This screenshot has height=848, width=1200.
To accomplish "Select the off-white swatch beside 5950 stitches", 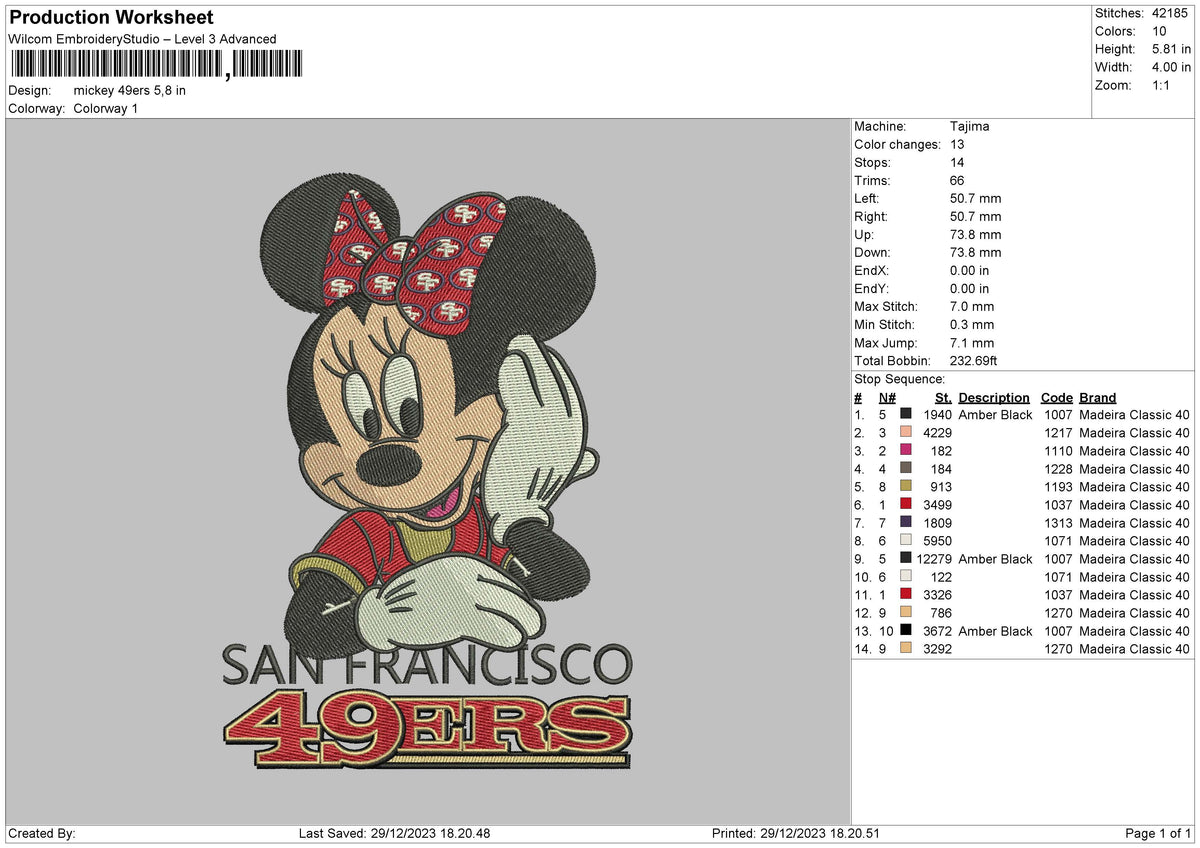I will [x=906, y=539].
